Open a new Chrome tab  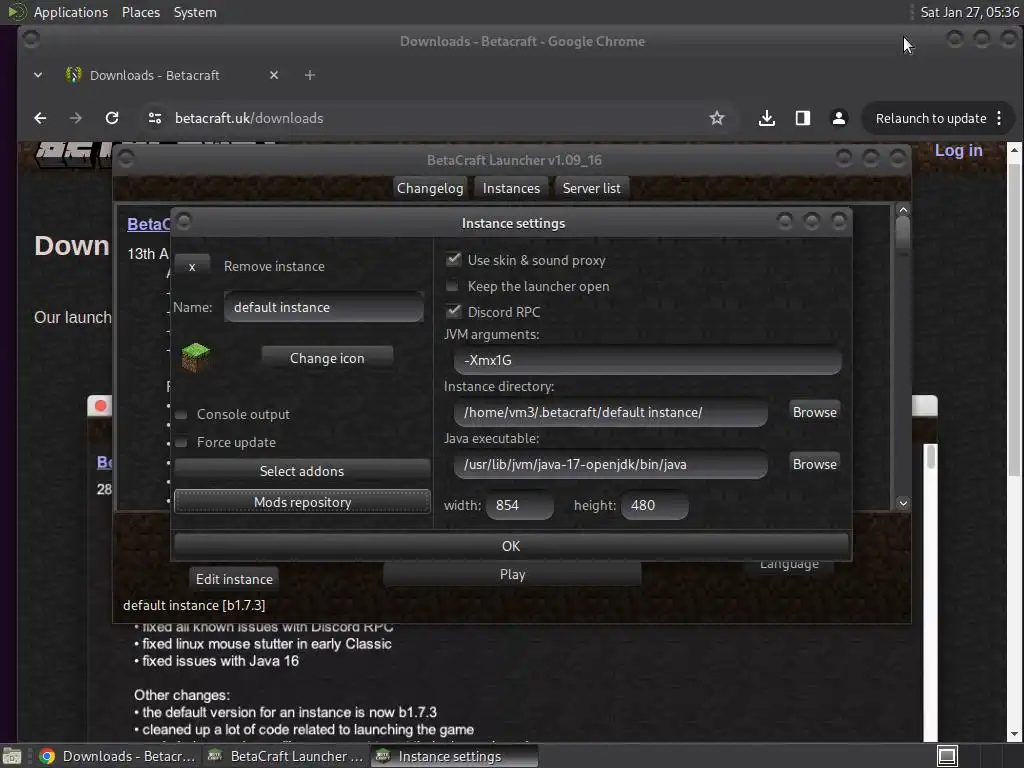pyautogui.click(x=310, y=75)
